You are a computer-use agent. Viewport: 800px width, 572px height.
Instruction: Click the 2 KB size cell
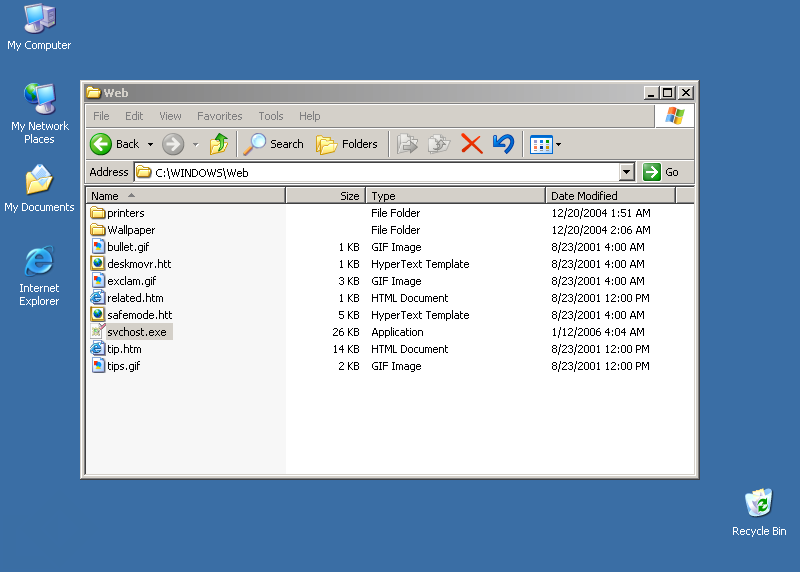tap(348, 366)
